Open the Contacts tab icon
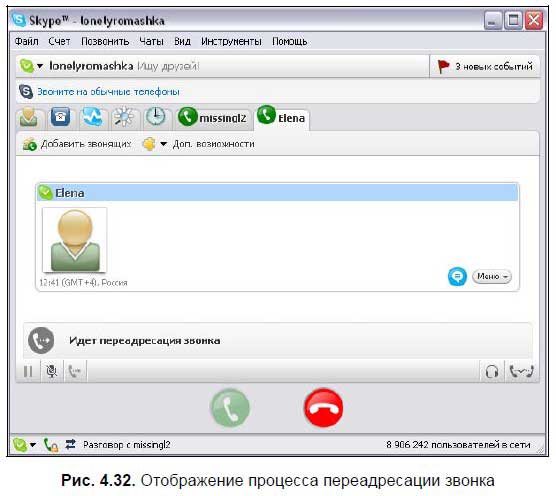Image resolution: width=556 pixels, height=496 pixels. coord(29,117)
